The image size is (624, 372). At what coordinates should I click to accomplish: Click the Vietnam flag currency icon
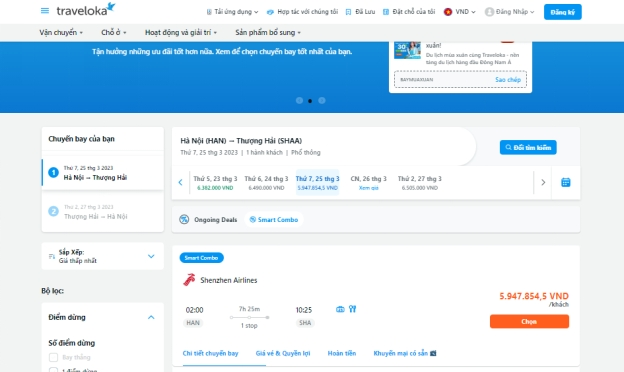(448, 12)
